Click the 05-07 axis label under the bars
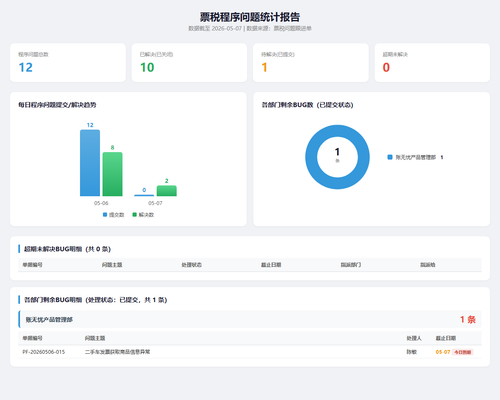 [155, 203]
